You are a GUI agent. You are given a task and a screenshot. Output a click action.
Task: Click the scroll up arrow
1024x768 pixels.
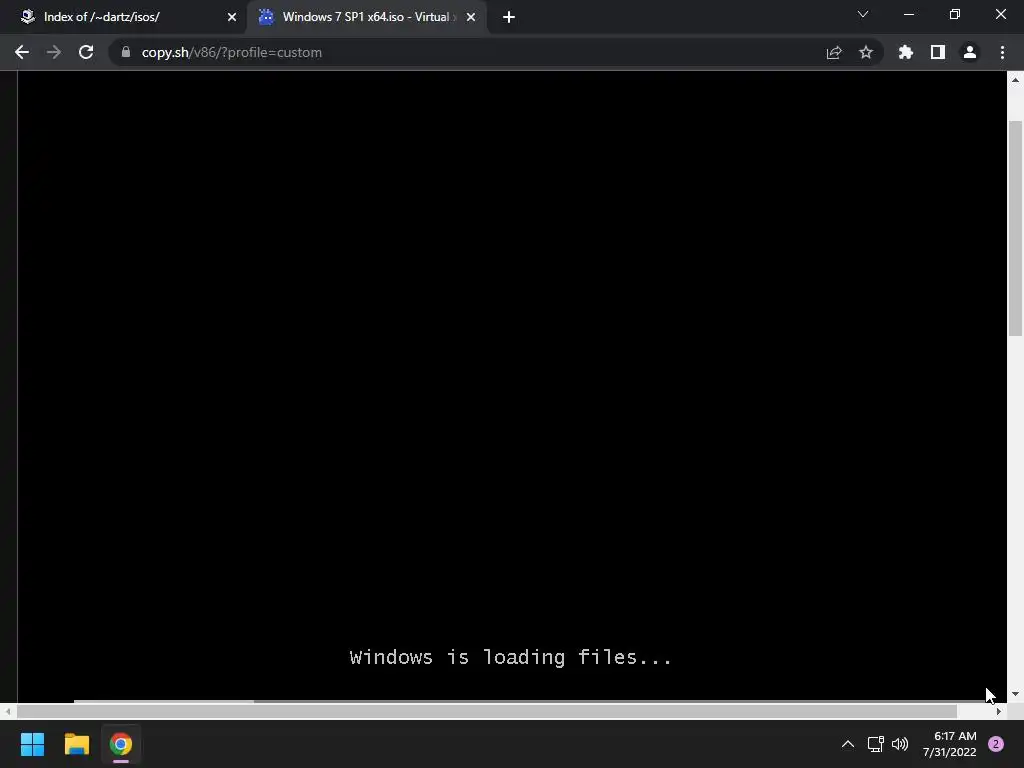coord(1015,80)
